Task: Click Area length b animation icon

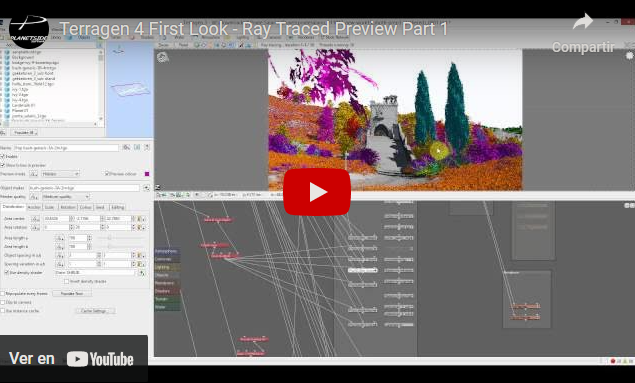Action: [x=60, y=247]
